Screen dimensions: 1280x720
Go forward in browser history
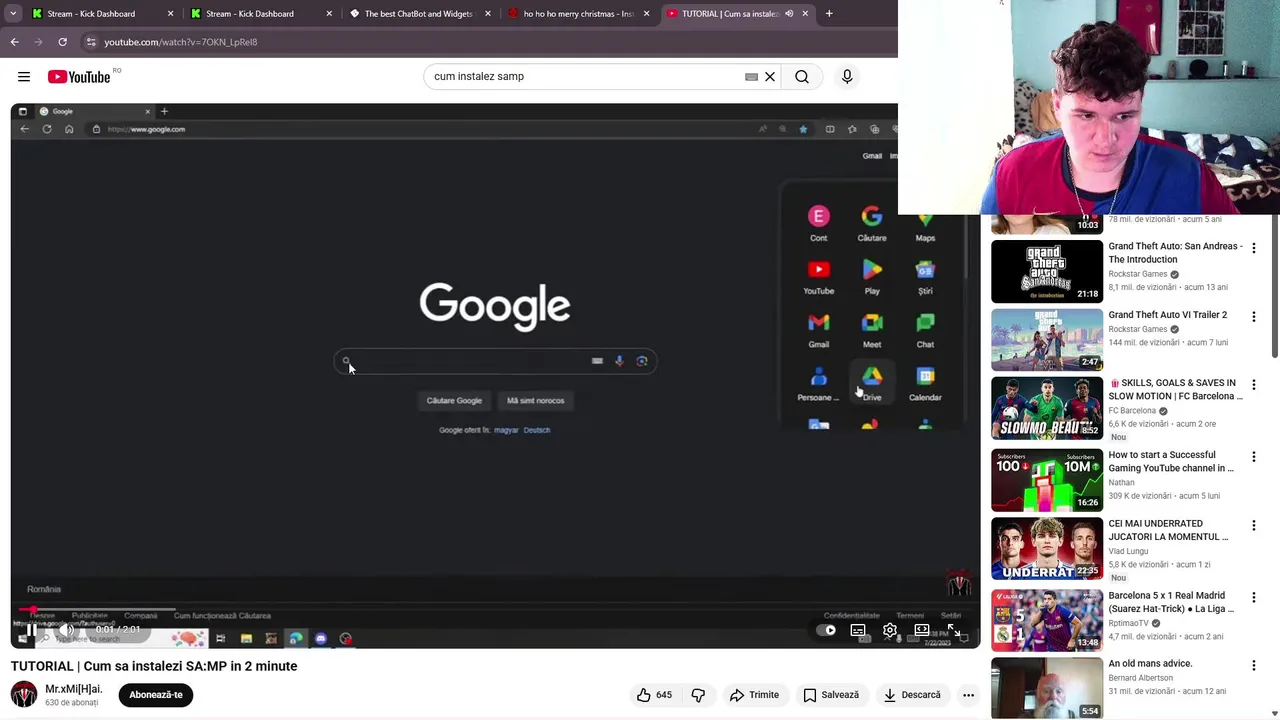(39, 42)
